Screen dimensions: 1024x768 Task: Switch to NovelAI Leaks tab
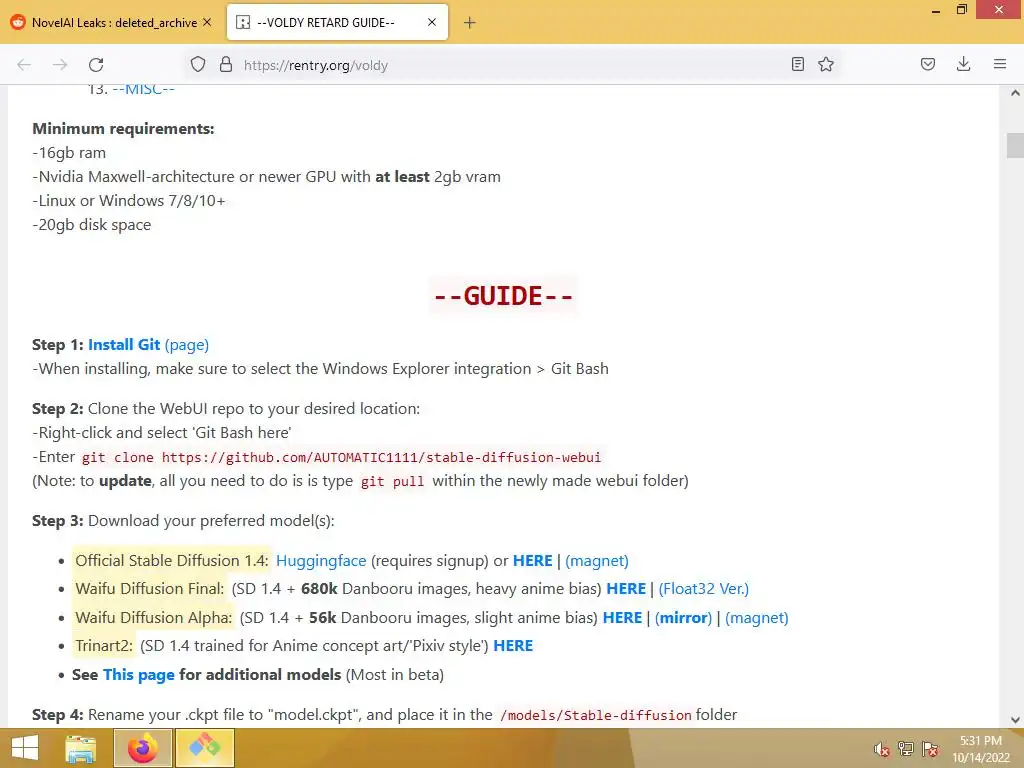coord(112,23)
